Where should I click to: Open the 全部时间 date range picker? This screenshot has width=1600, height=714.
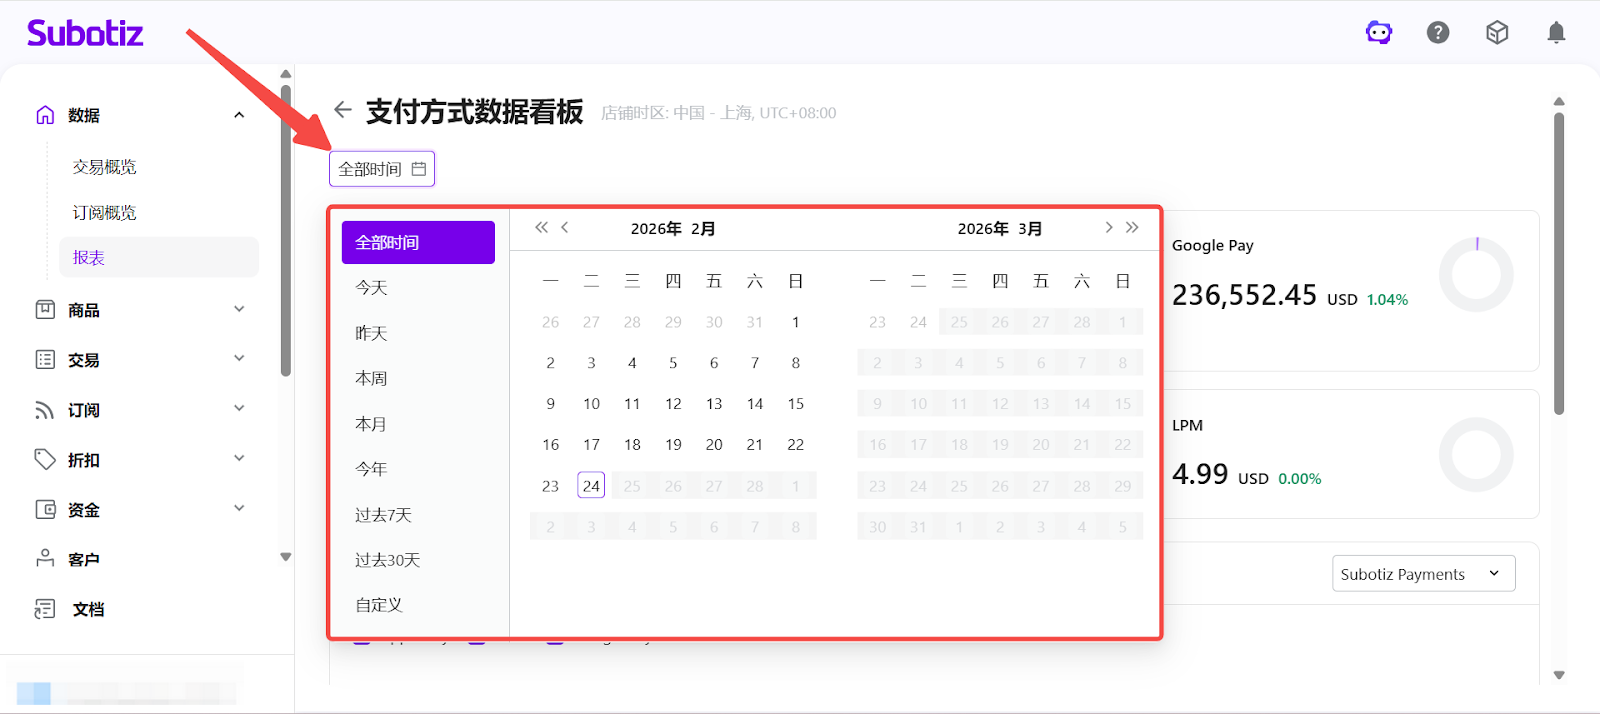(x=382, y=169)
